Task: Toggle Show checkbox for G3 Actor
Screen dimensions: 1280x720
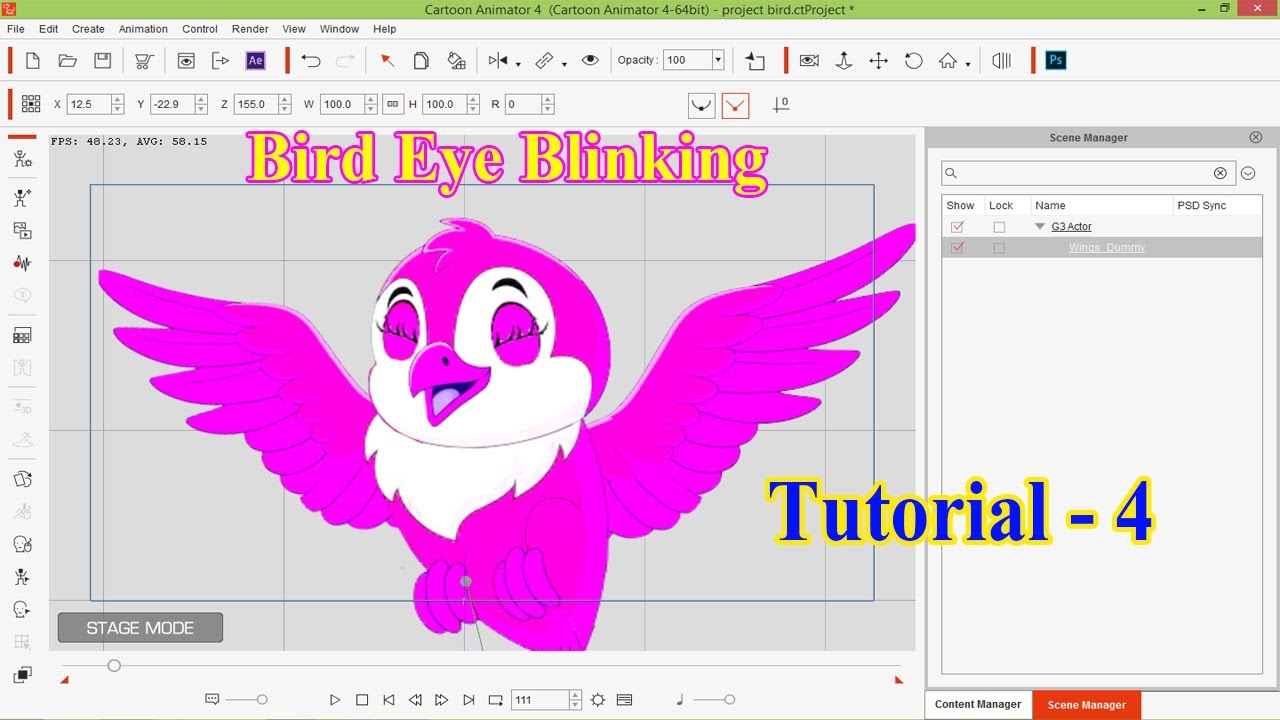Action: [x=958, y=227]
